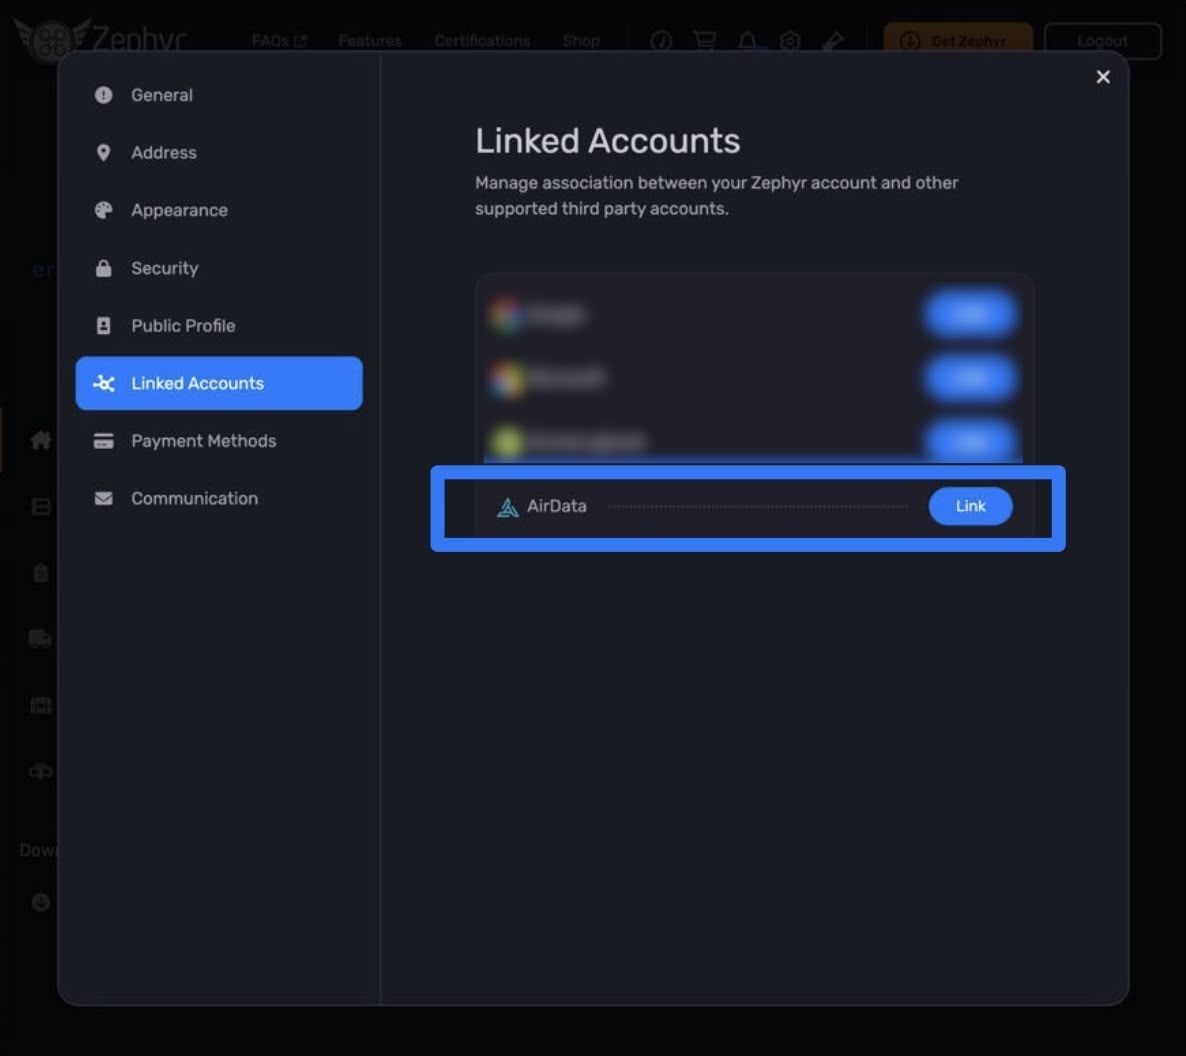
Task: Close the settings dialog with the X
Action: click(1103, 77)
